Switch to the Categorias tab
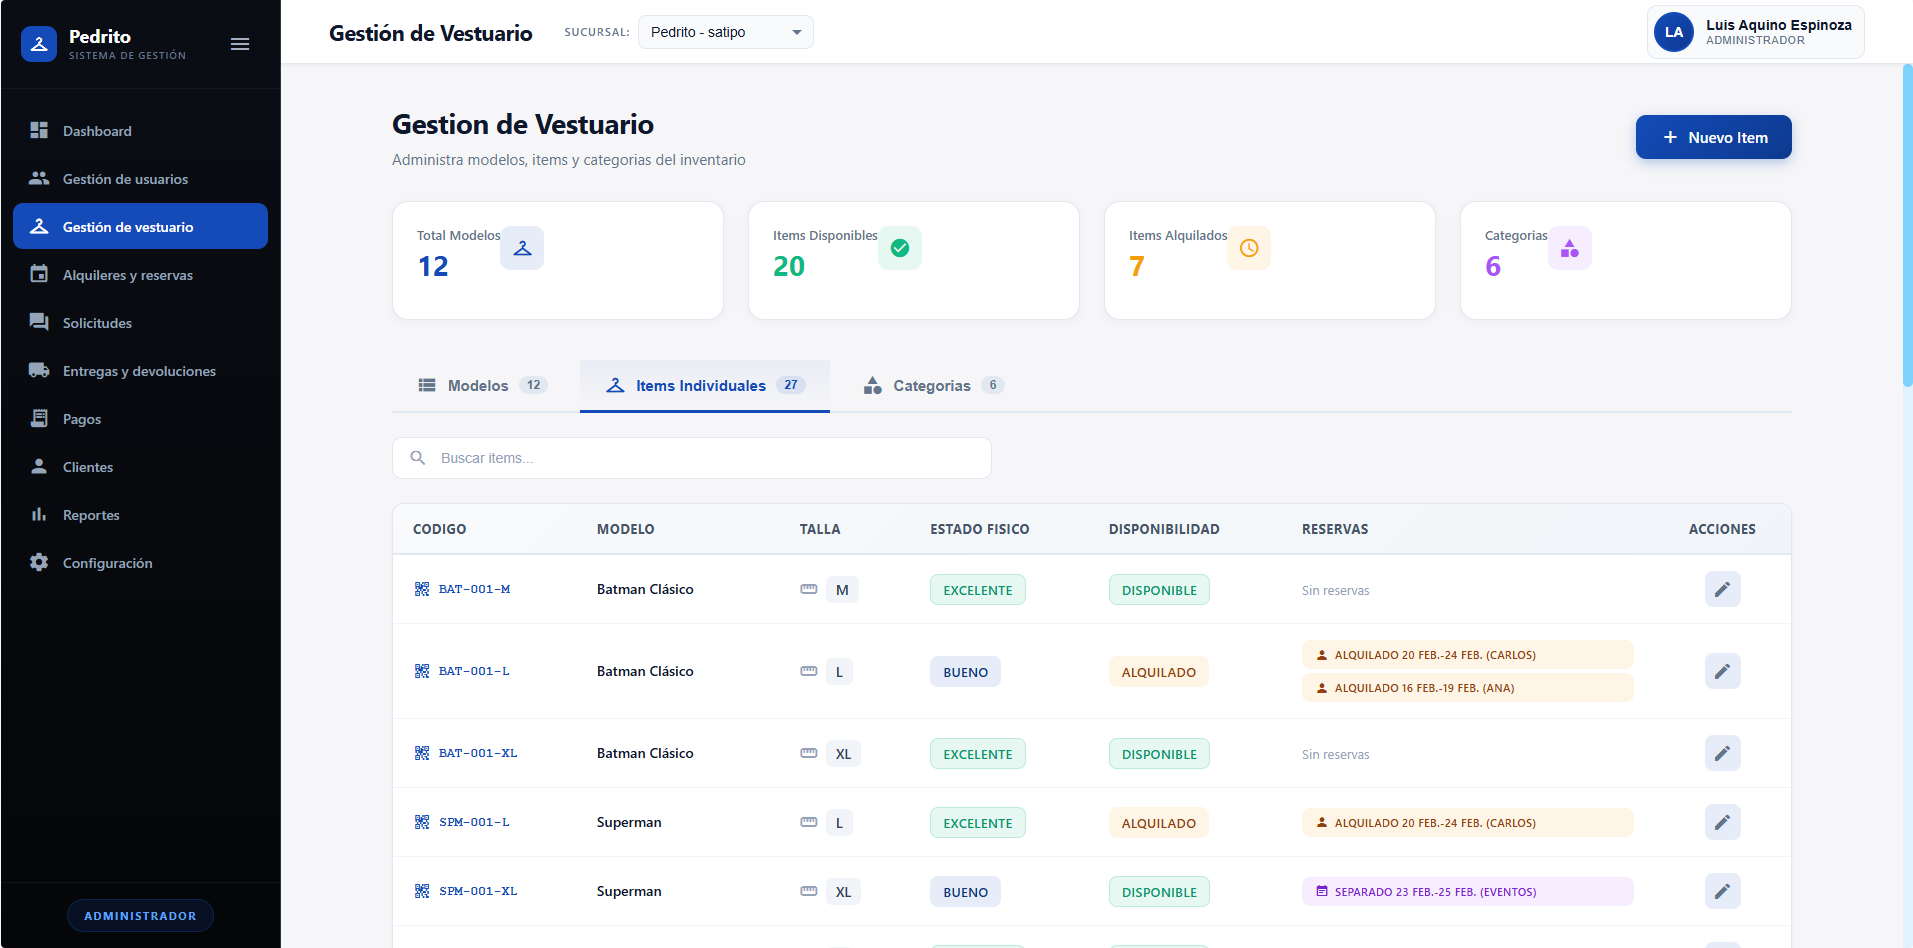Viewport: 1913px width, 948px height. point(933,386)
